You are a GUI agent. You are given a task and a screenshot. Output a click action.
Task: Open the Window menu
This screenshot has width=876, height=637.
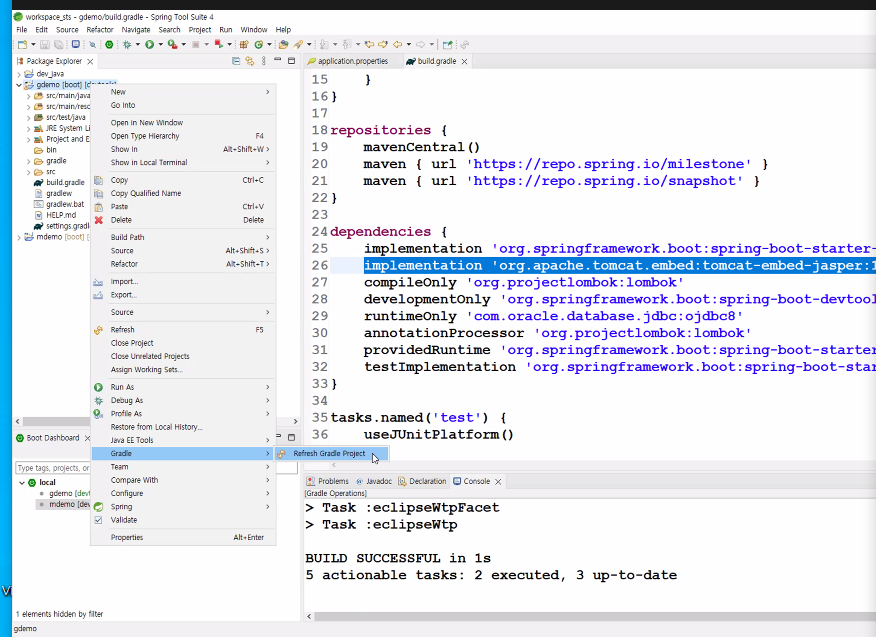tap(254, 30)
